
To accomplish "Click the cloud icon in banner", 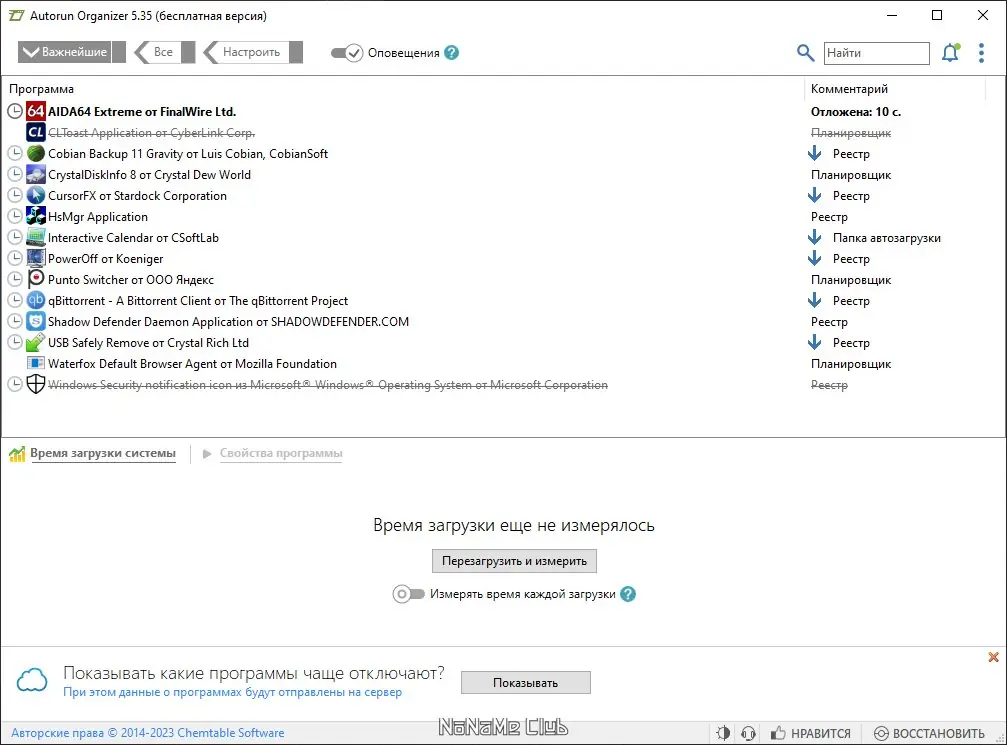I will (x=31, y=679).
